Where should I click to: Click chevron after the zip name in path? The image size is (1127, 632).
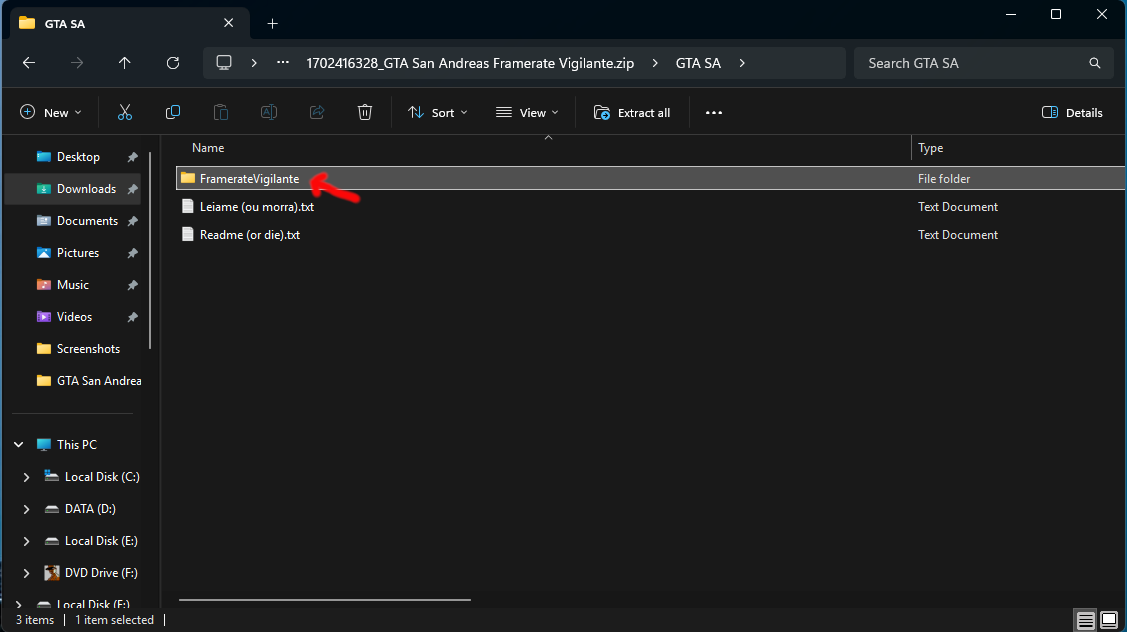[x=655, y=63]
